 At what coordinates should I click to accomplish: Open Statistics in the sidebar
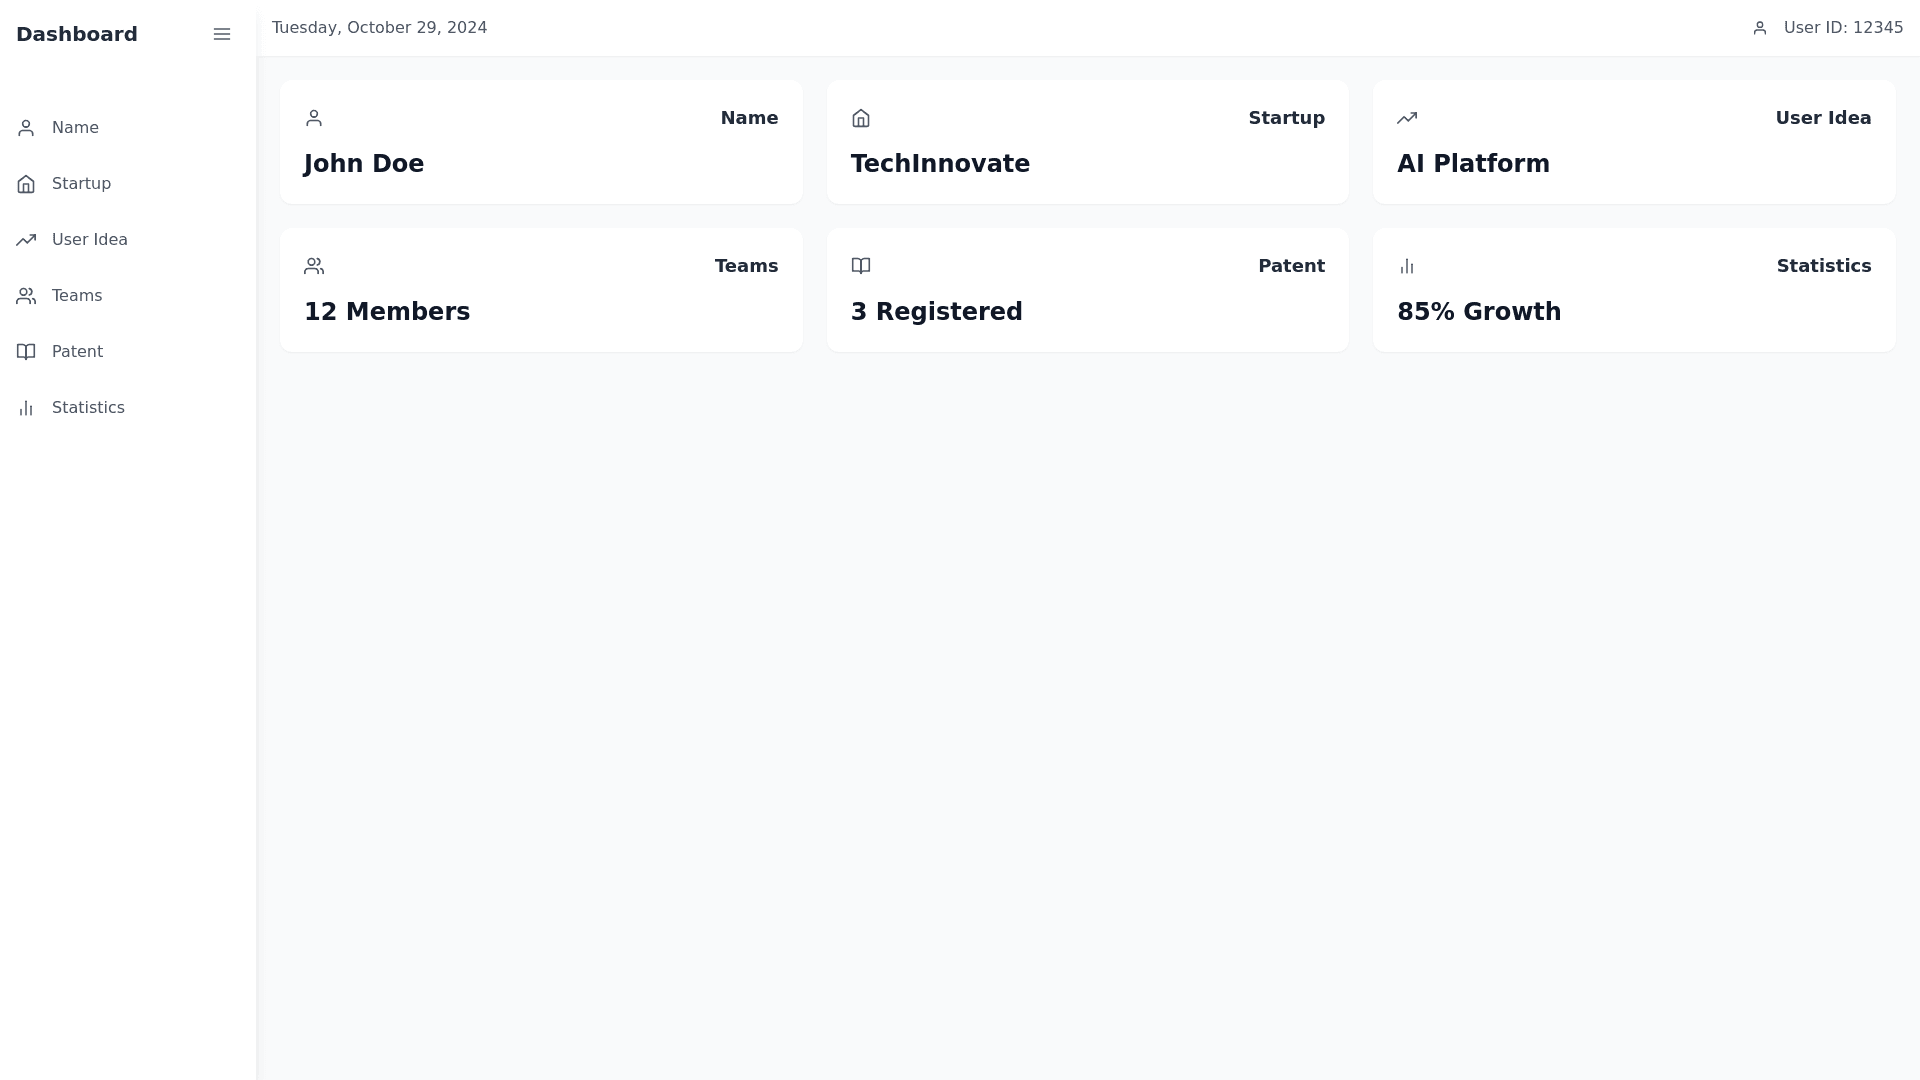point(88,408)
